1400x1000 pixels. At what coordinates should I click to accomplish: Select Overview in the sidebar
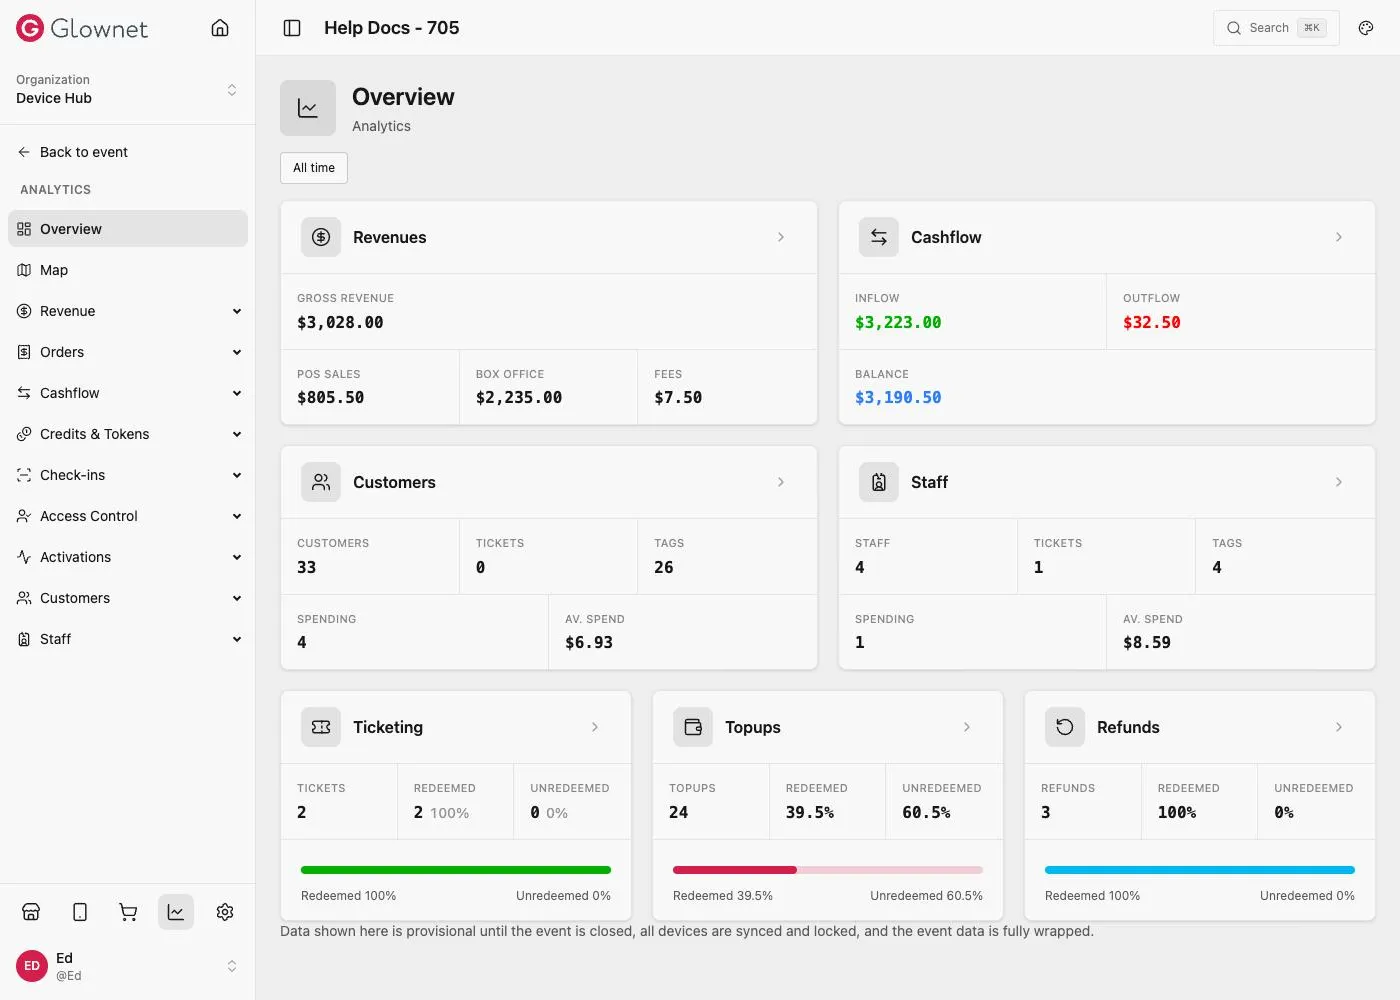(128, 229)
